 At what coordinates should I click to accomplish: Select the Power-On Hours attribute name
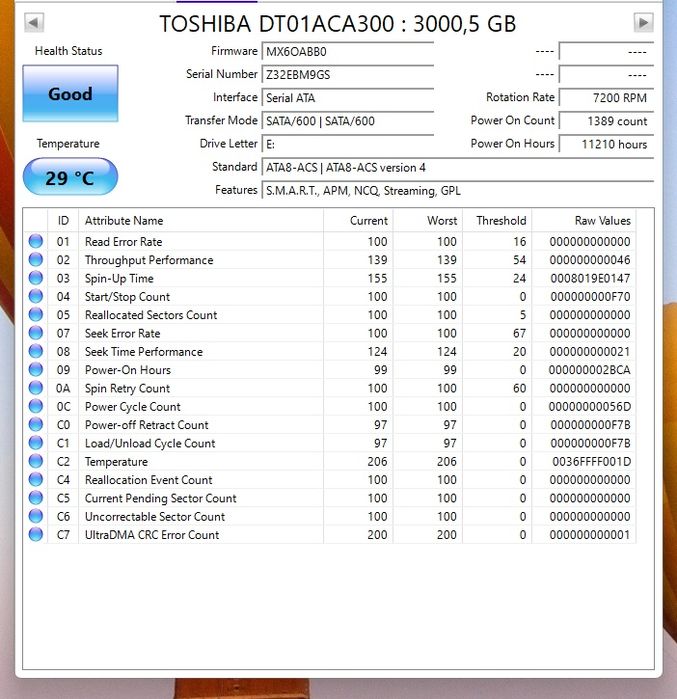point(127,370)
